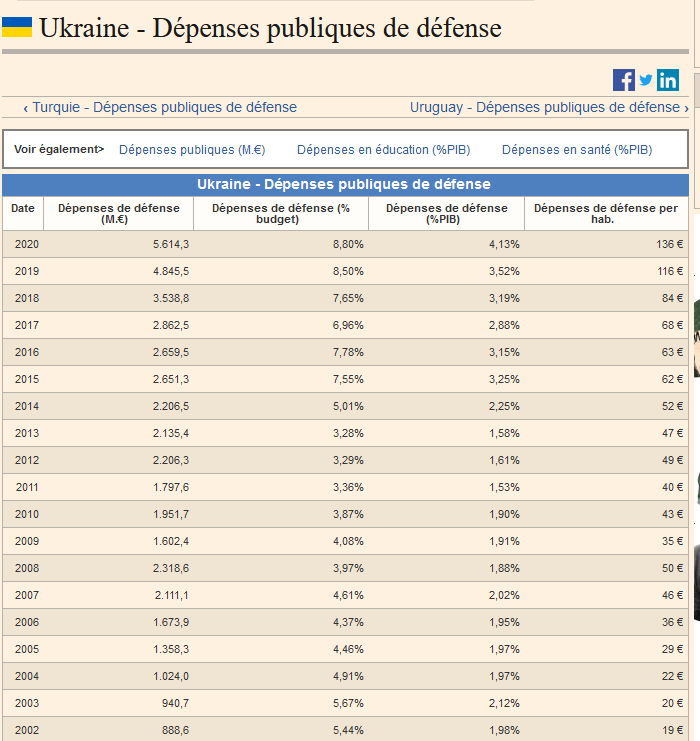Select value 1.602,4 cell
The width and height of the screenshot is (700, 741).
coord(119,541)
